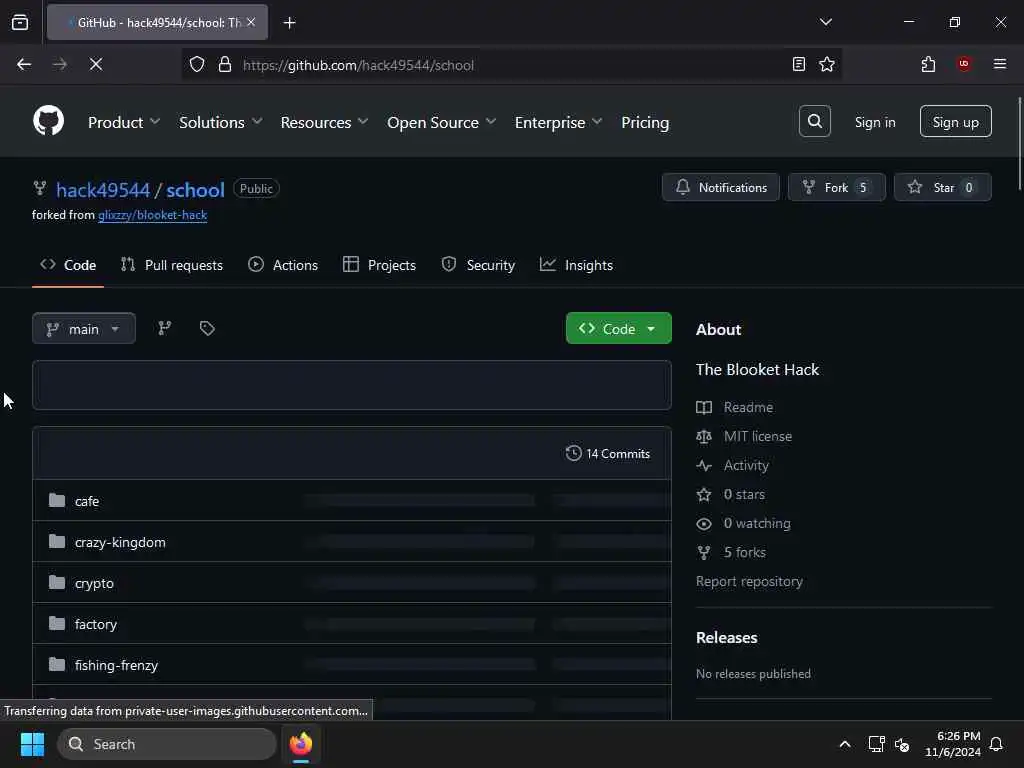The width and height of the screenshot is (1024, 768).
Task: Click Sign in
Action: 874,122
